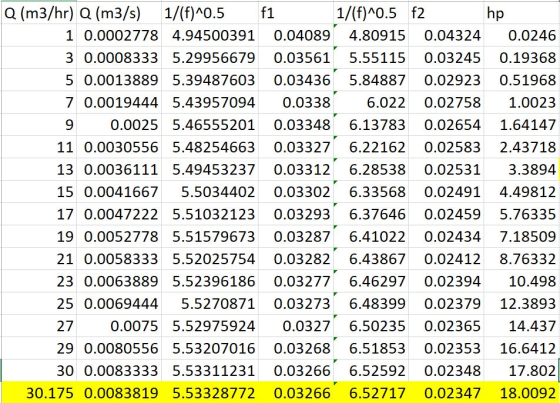Select cell showing 0.0025 flow rate
Screen dimensions: 560x403
(119, 125)
